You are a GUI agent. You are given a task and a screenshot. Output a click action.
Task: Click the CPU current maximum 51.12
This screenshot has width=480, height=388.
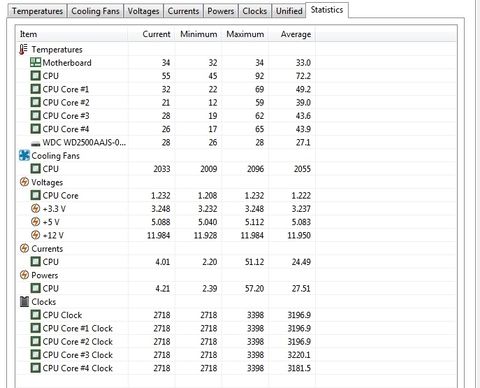pyautogui.click(x=254, y=262)
